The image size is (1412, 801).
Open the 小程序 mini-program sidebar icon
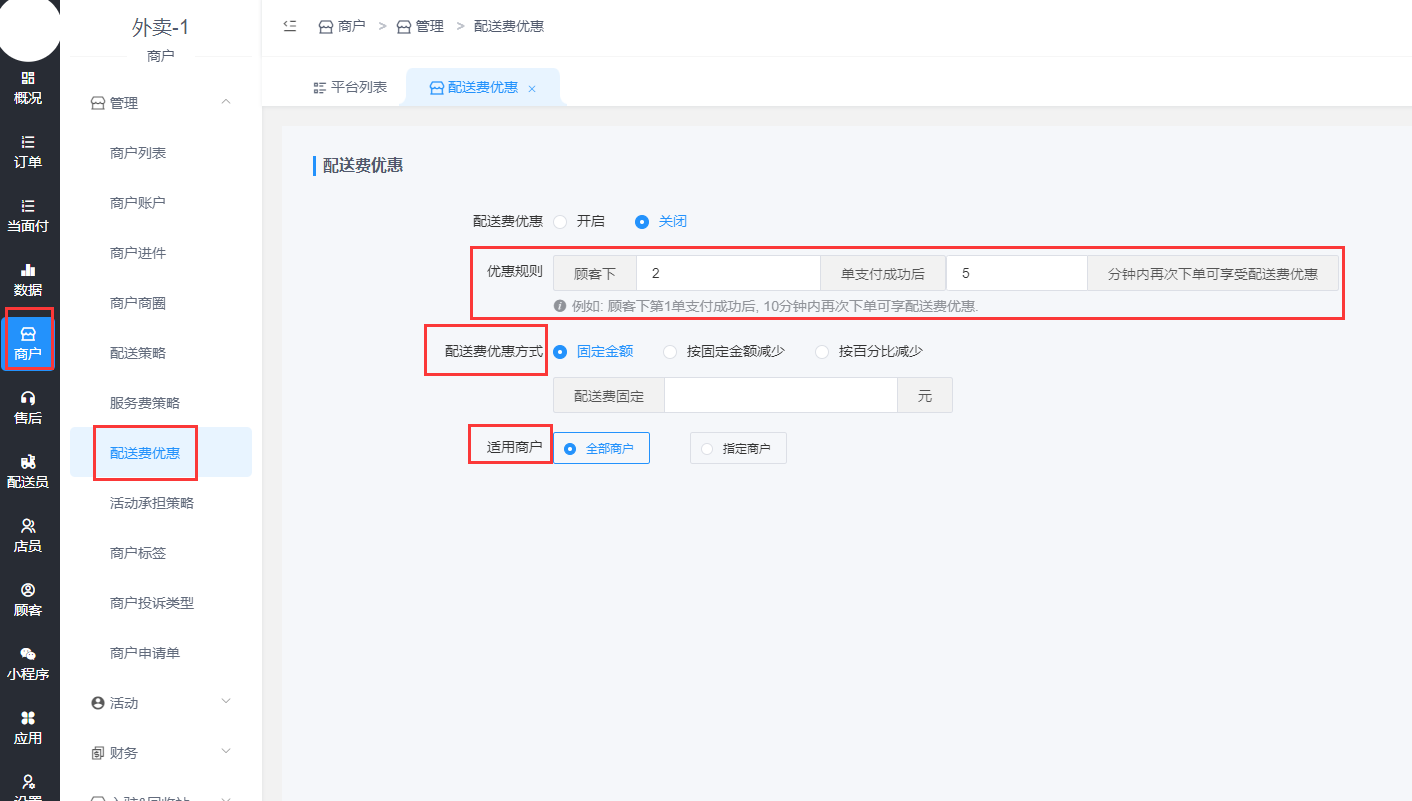tap(28, 664)
